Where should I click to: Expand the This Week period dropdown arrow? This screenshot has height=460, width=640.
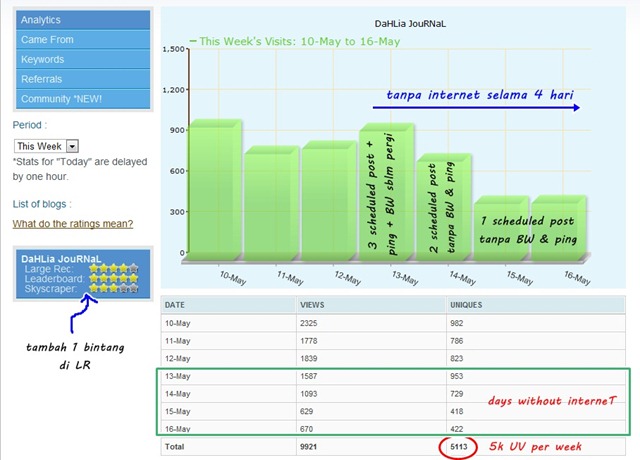pyautogui.click(x=72, y=146)
